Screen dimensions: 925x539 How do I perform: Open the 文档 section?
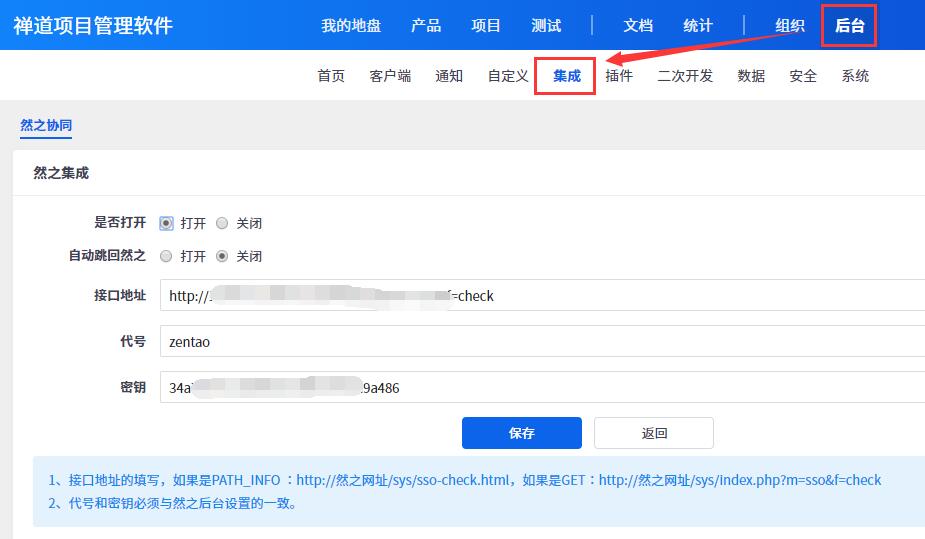[x=638, y=25]
